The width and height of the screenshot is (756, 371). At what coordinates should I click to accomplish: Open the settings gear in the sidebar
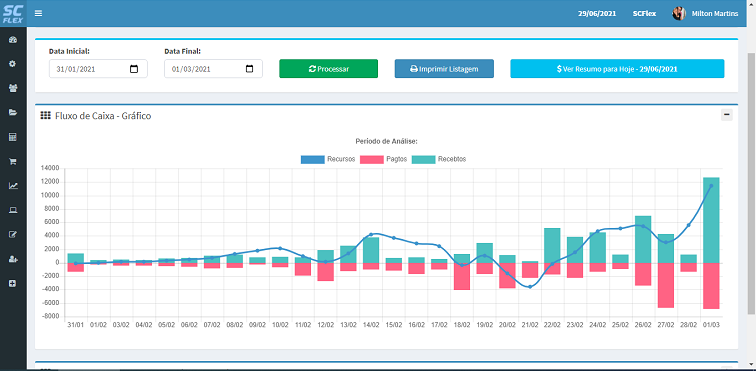[13, 64]
